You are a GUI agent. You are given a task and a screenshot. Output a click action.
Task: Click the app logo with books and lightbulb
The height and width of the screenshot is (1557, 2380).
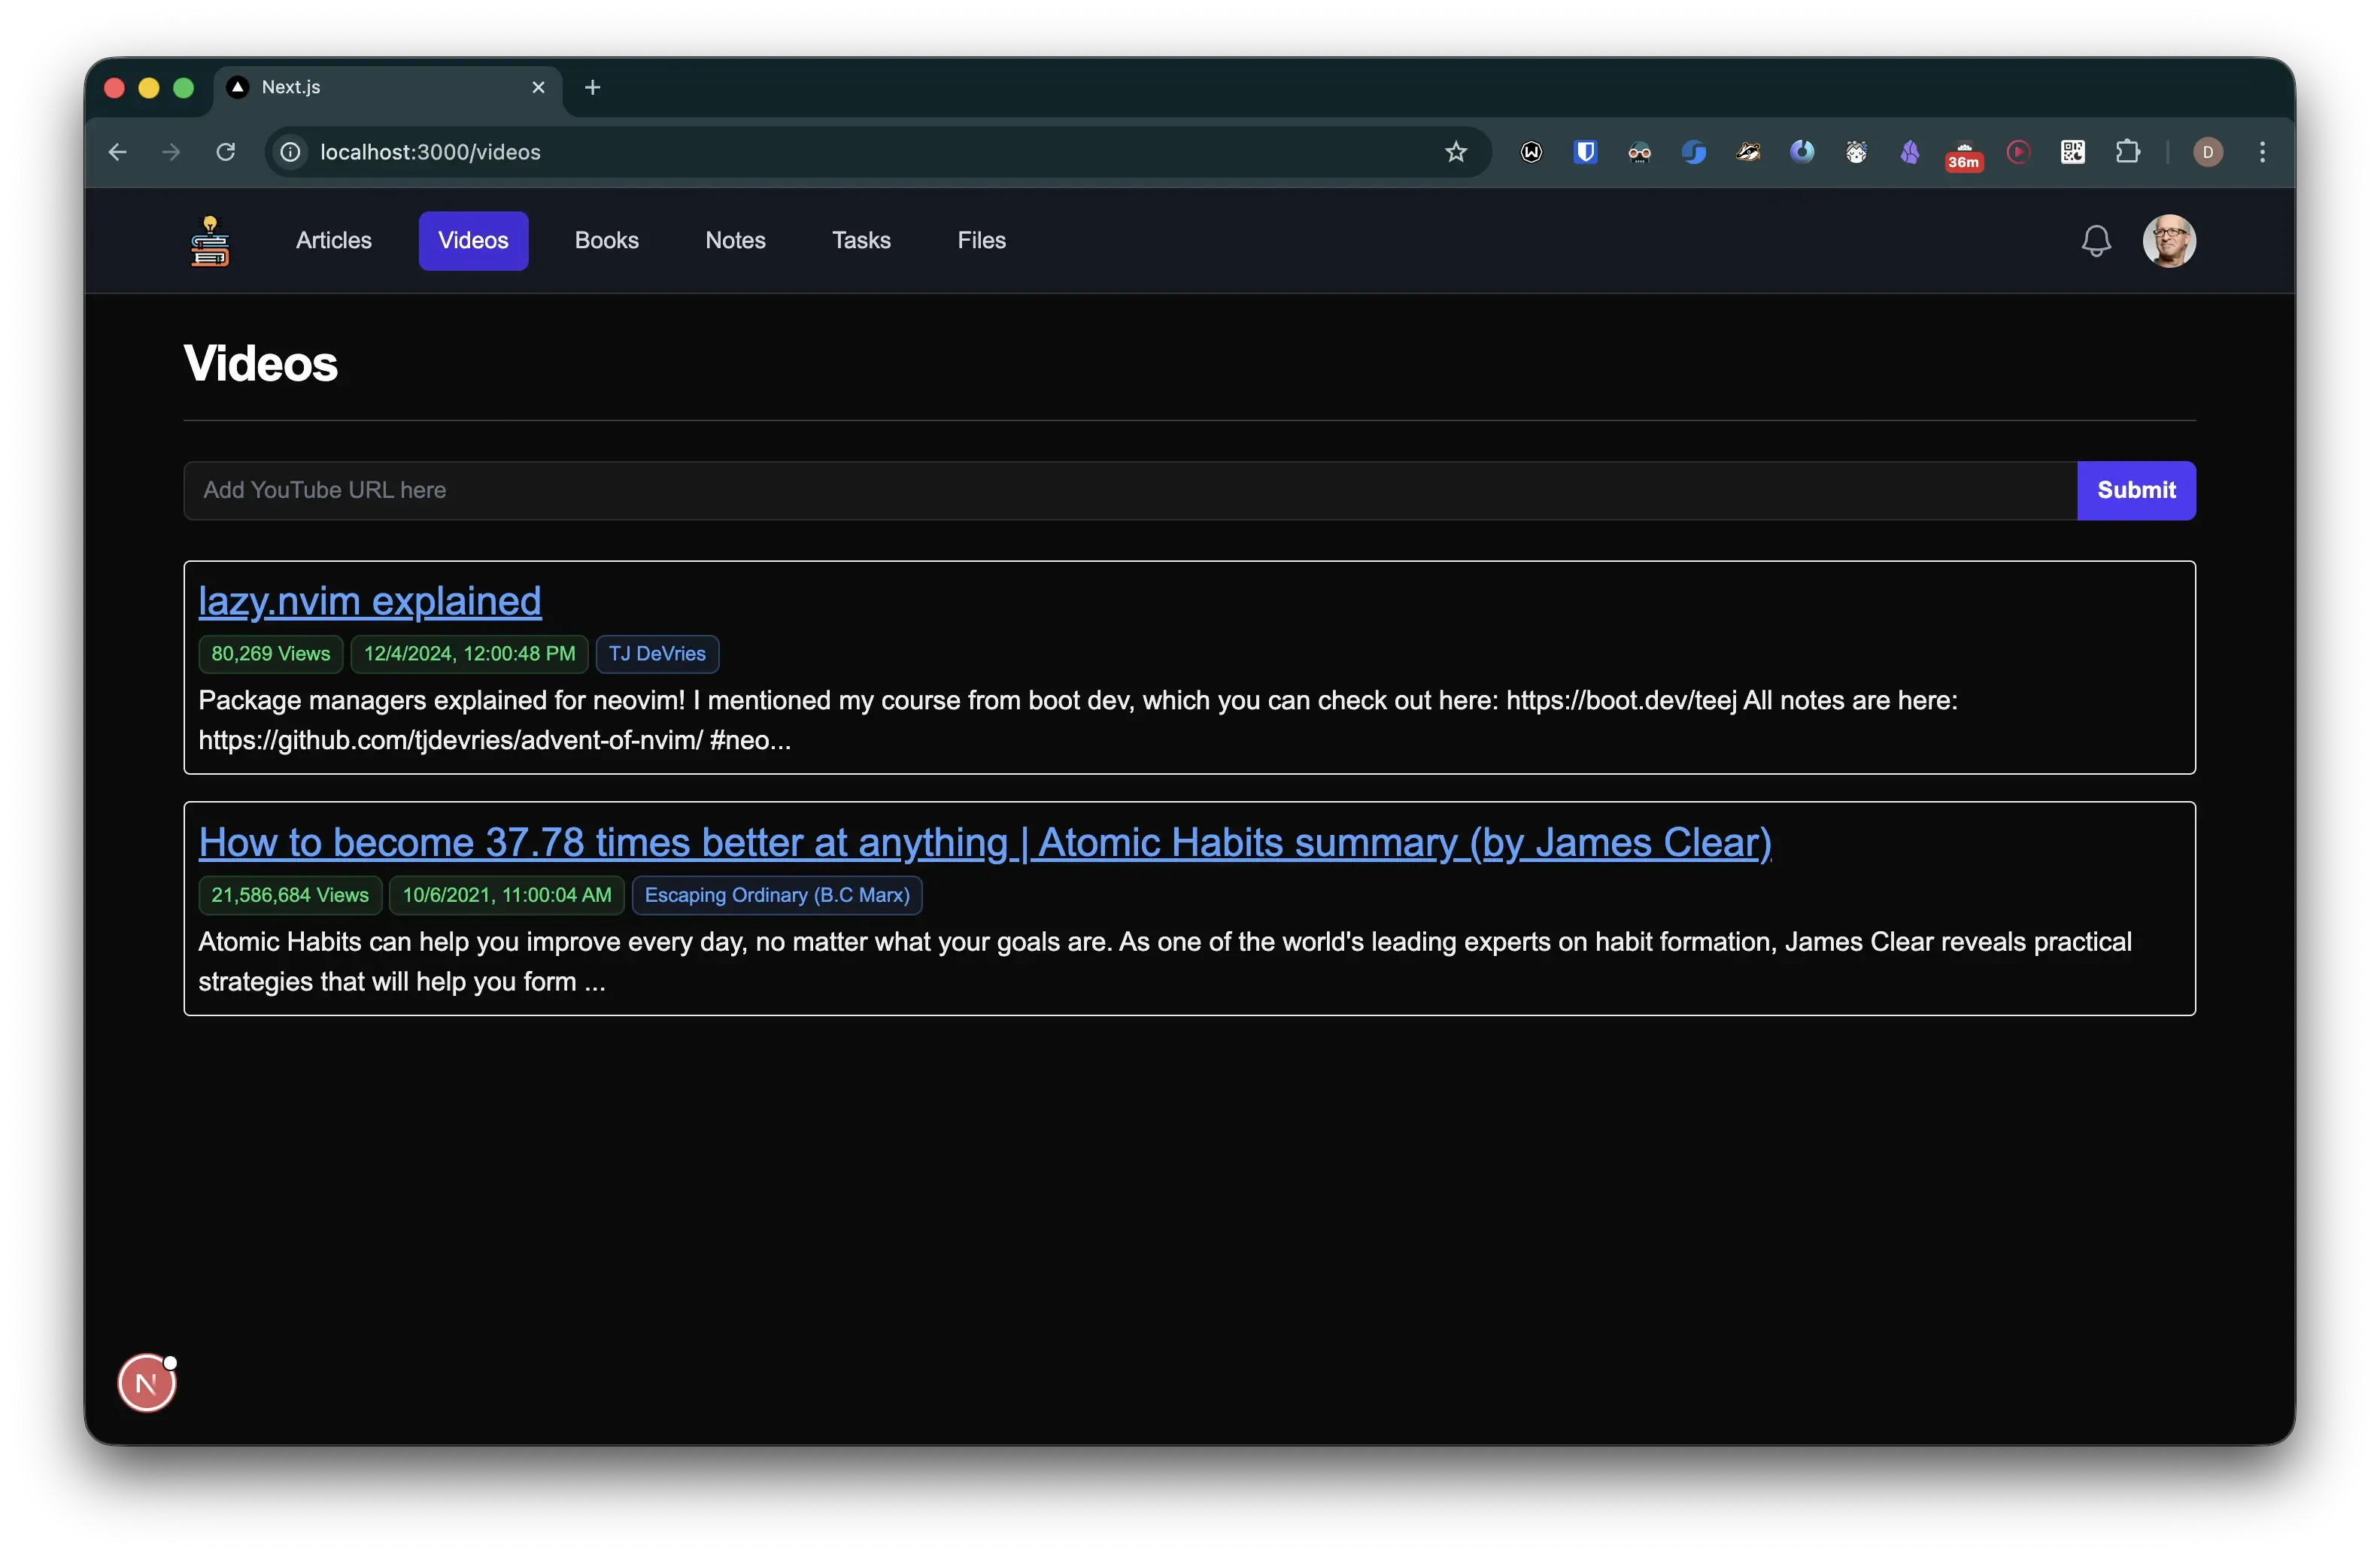pyautogui.click(x=211, y=240)
